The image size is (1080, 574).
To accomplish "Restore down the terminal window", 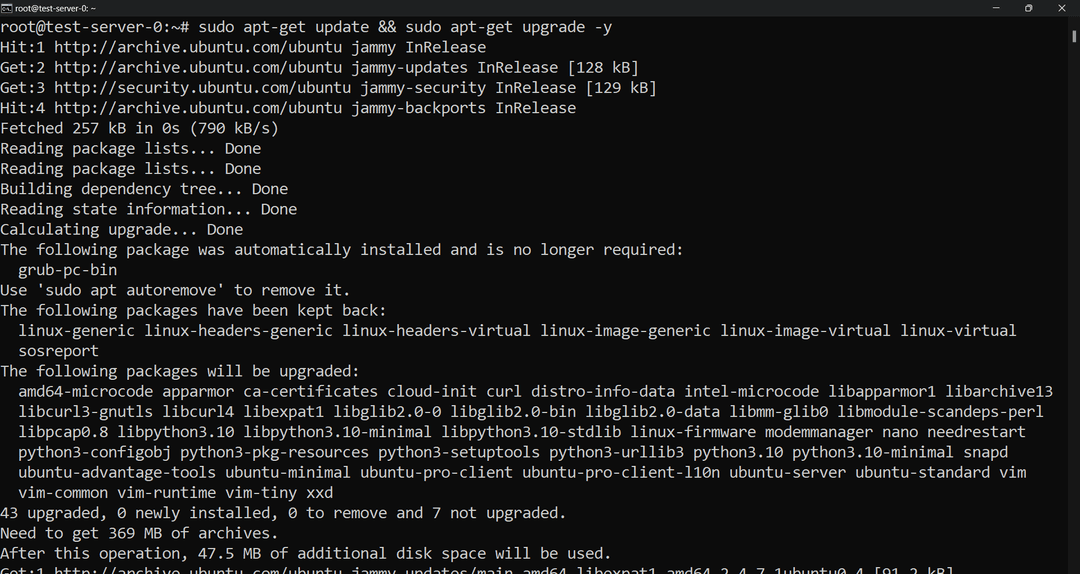I will 1028,8.
